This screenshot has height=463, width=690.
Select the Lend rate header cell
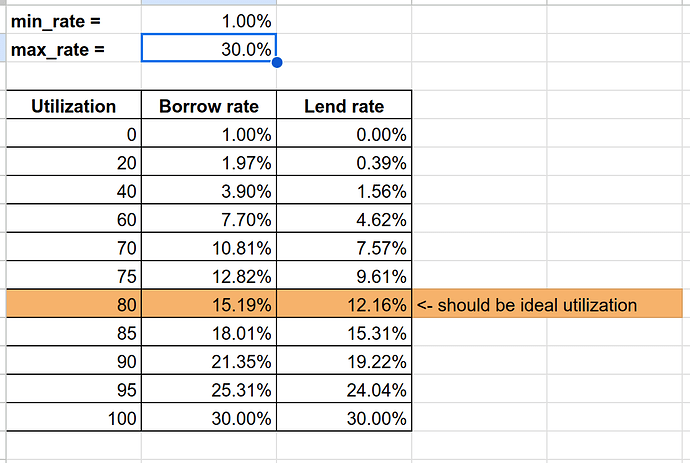click(344, 105)
